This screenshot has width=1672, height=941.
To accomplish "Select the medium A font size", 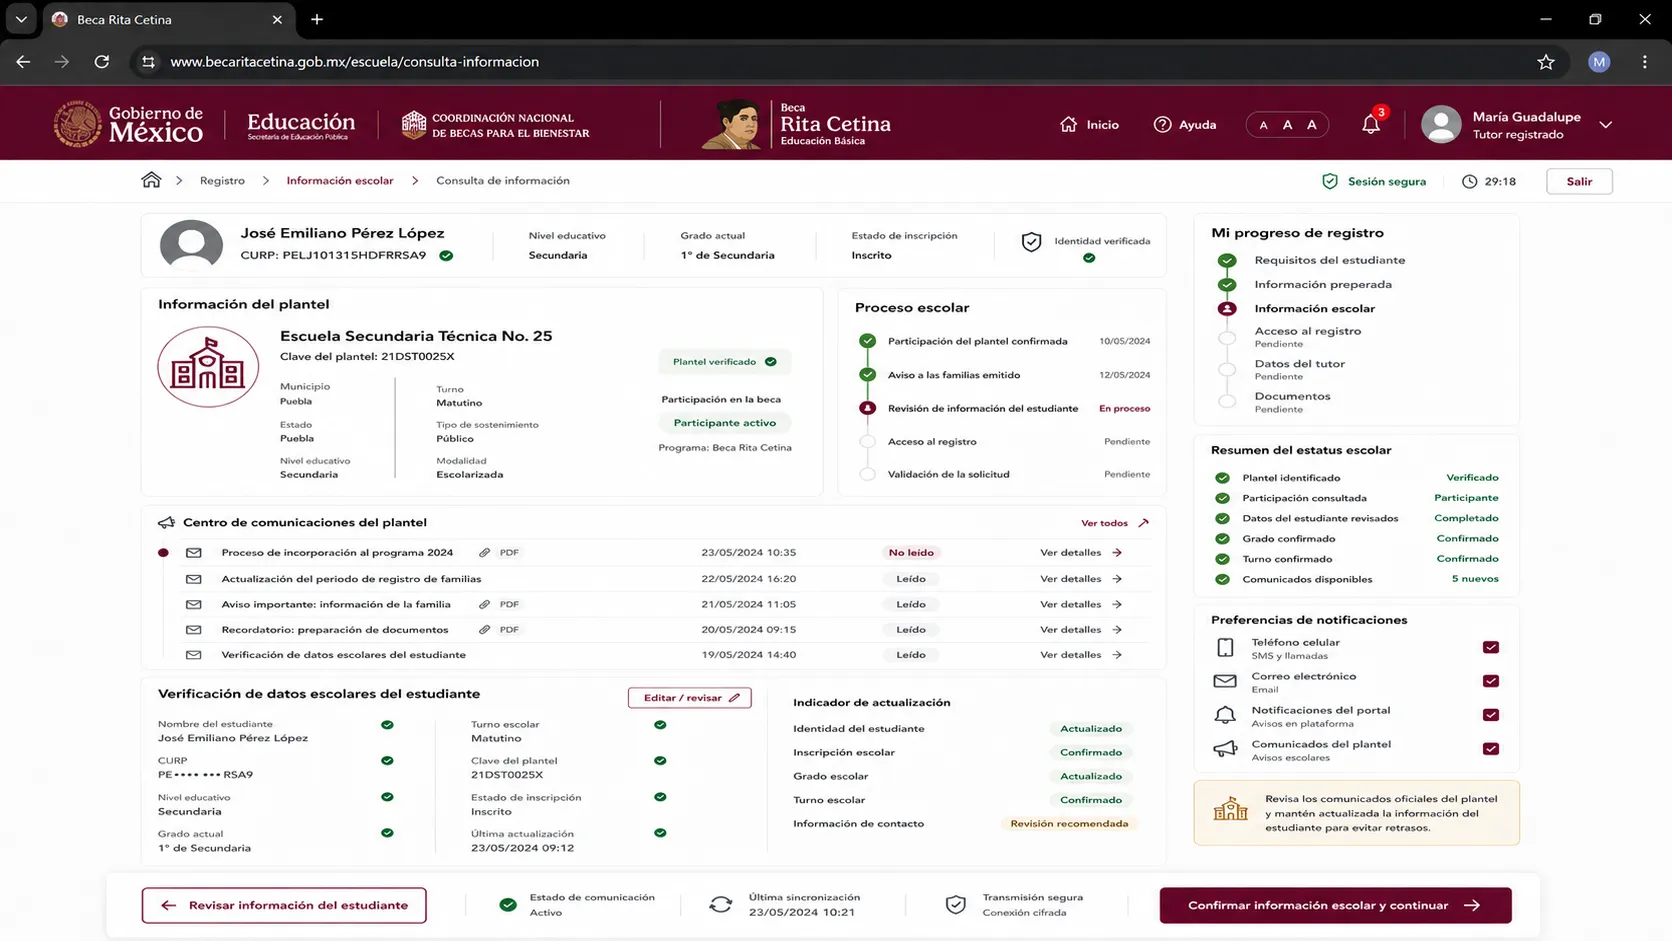I will pyautogui.click(x=1287, y=125).
